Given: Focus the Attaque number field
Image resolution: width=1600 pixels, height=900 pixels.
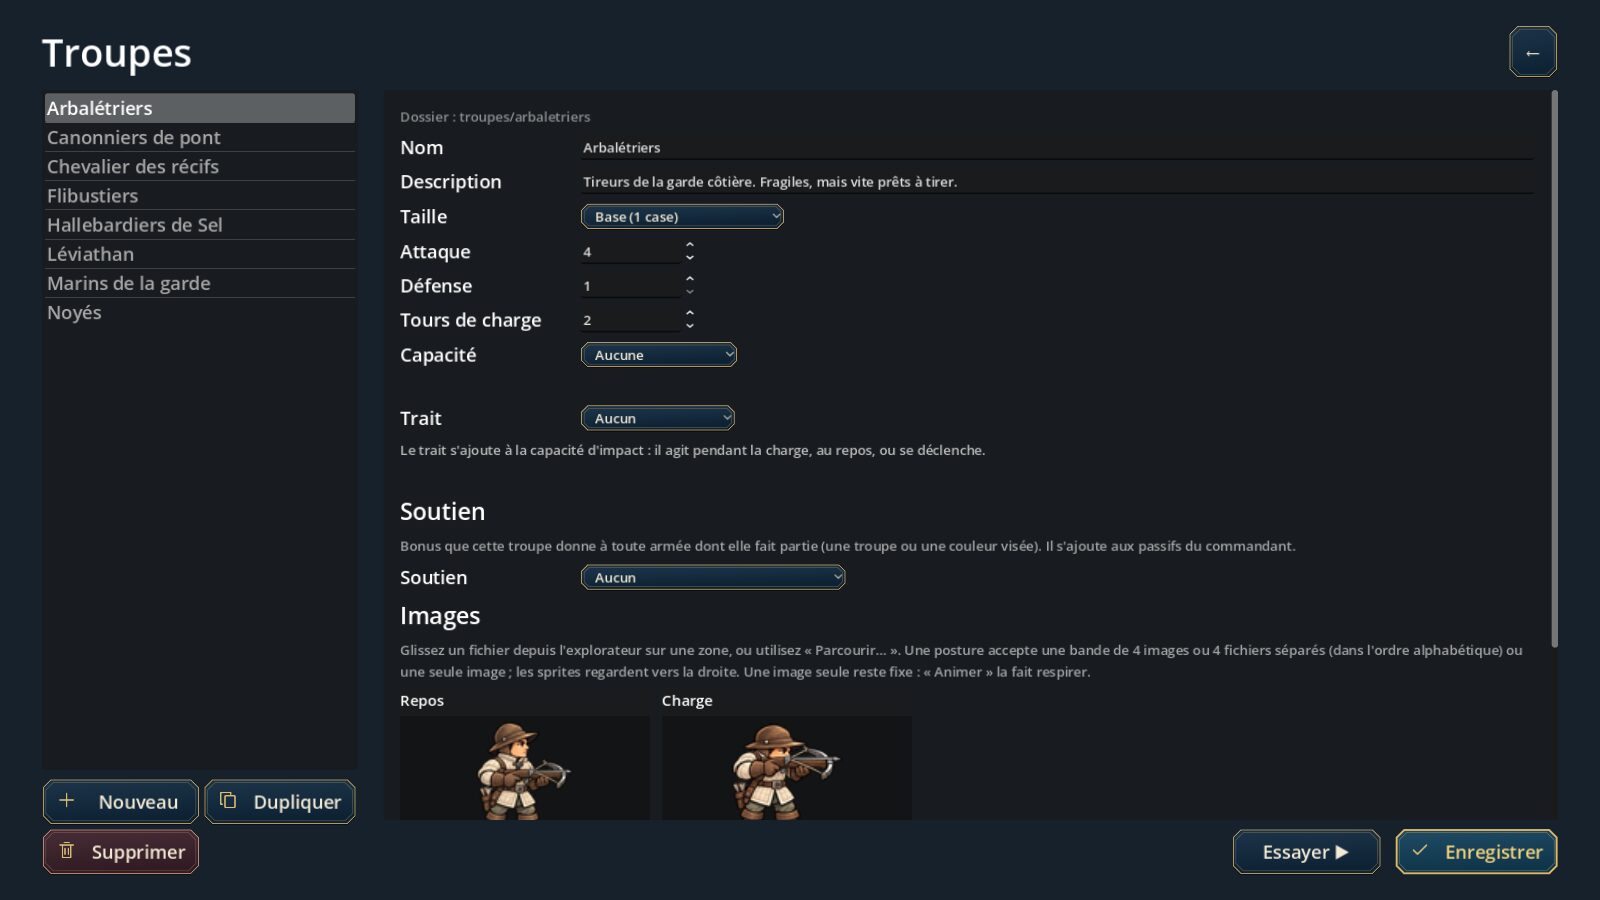Looking at the screenshot, I should point(631,252).
